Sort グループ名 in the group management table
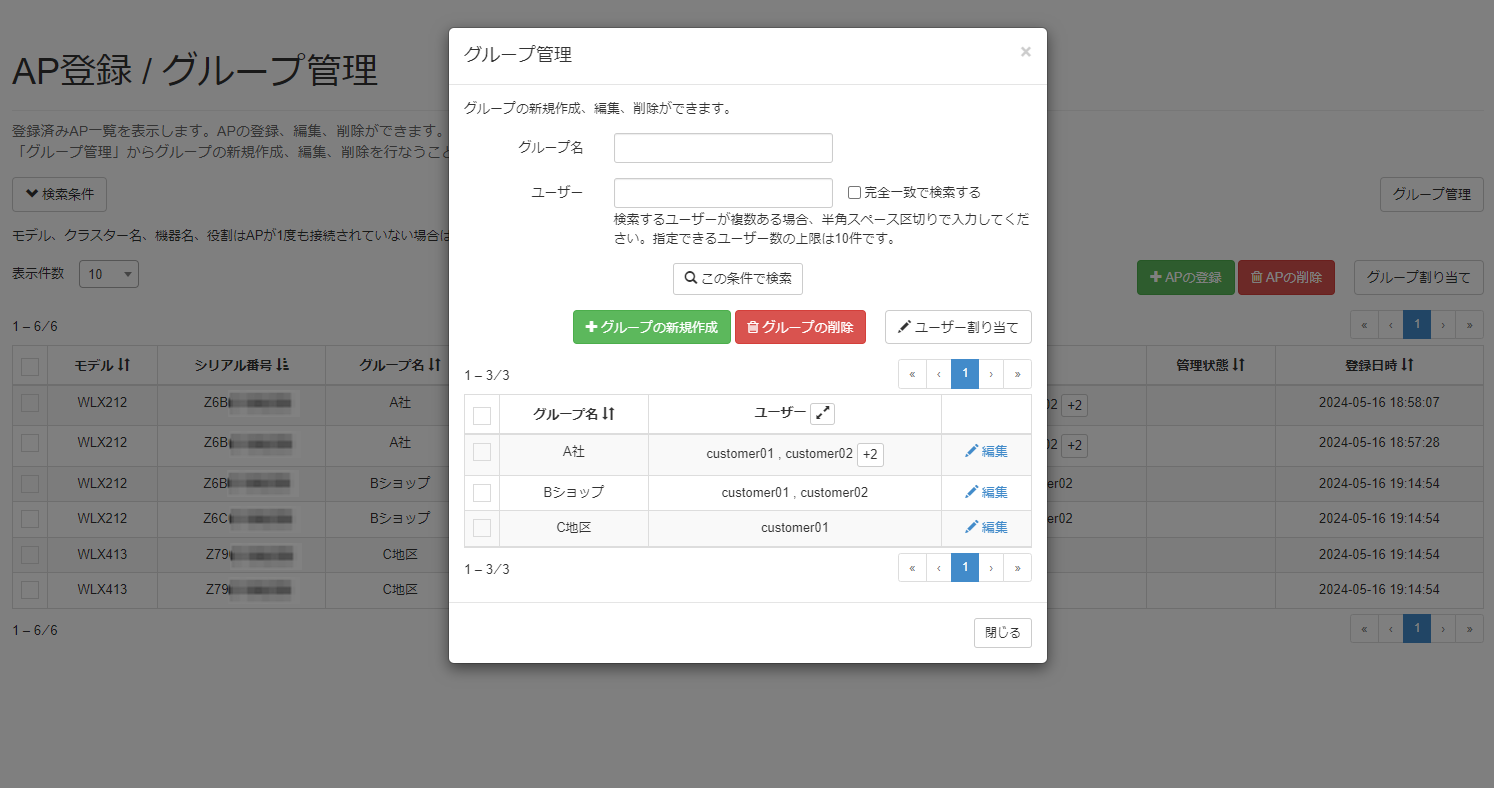The height and width of the screenshot is (788, 1494). coord(609,413)
